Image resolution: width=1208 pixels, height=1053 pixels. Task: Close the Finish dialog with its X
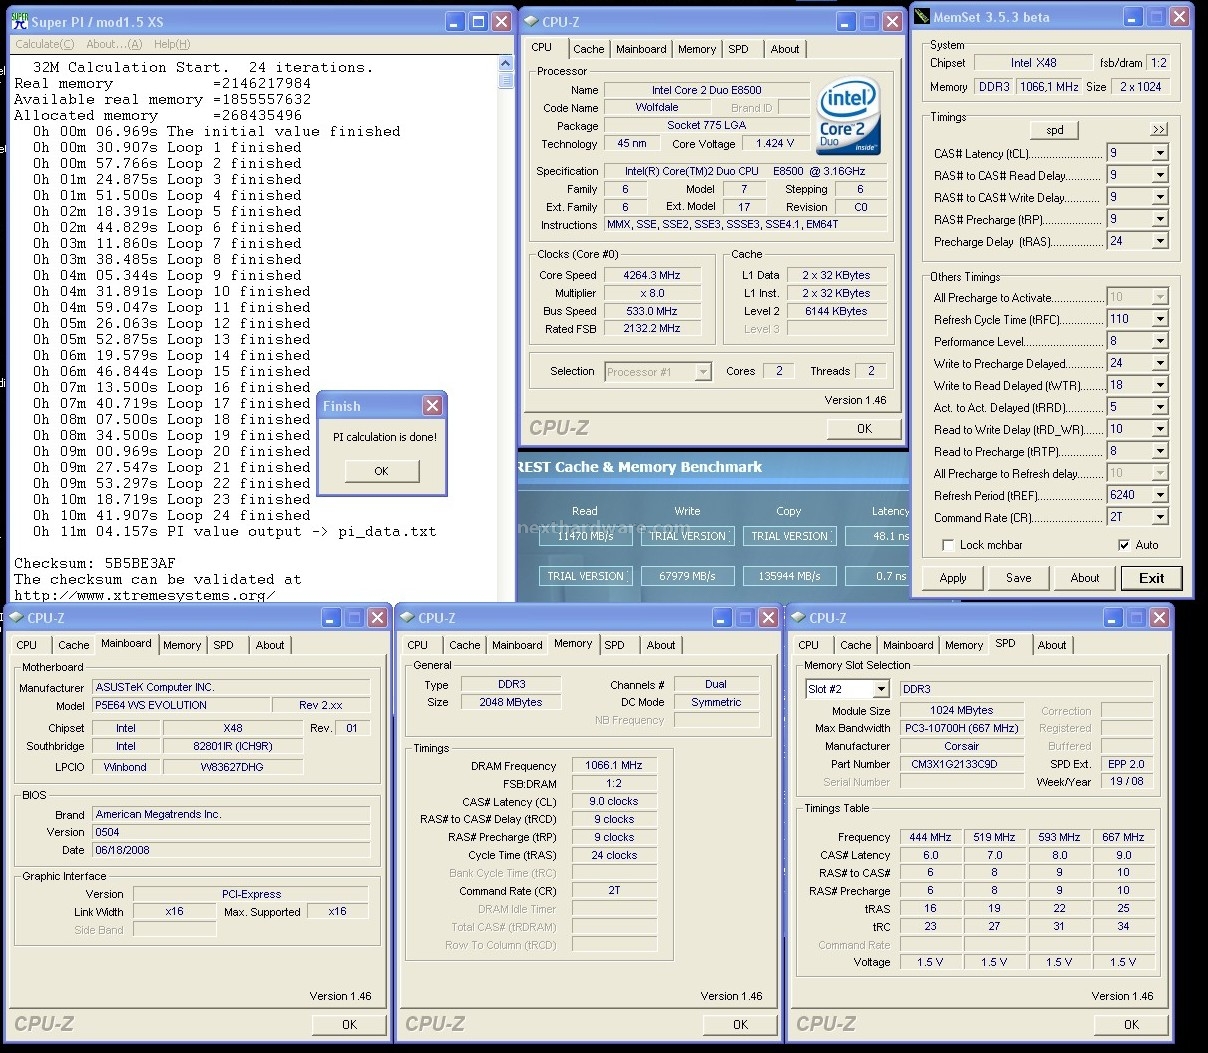click(432, 405)
